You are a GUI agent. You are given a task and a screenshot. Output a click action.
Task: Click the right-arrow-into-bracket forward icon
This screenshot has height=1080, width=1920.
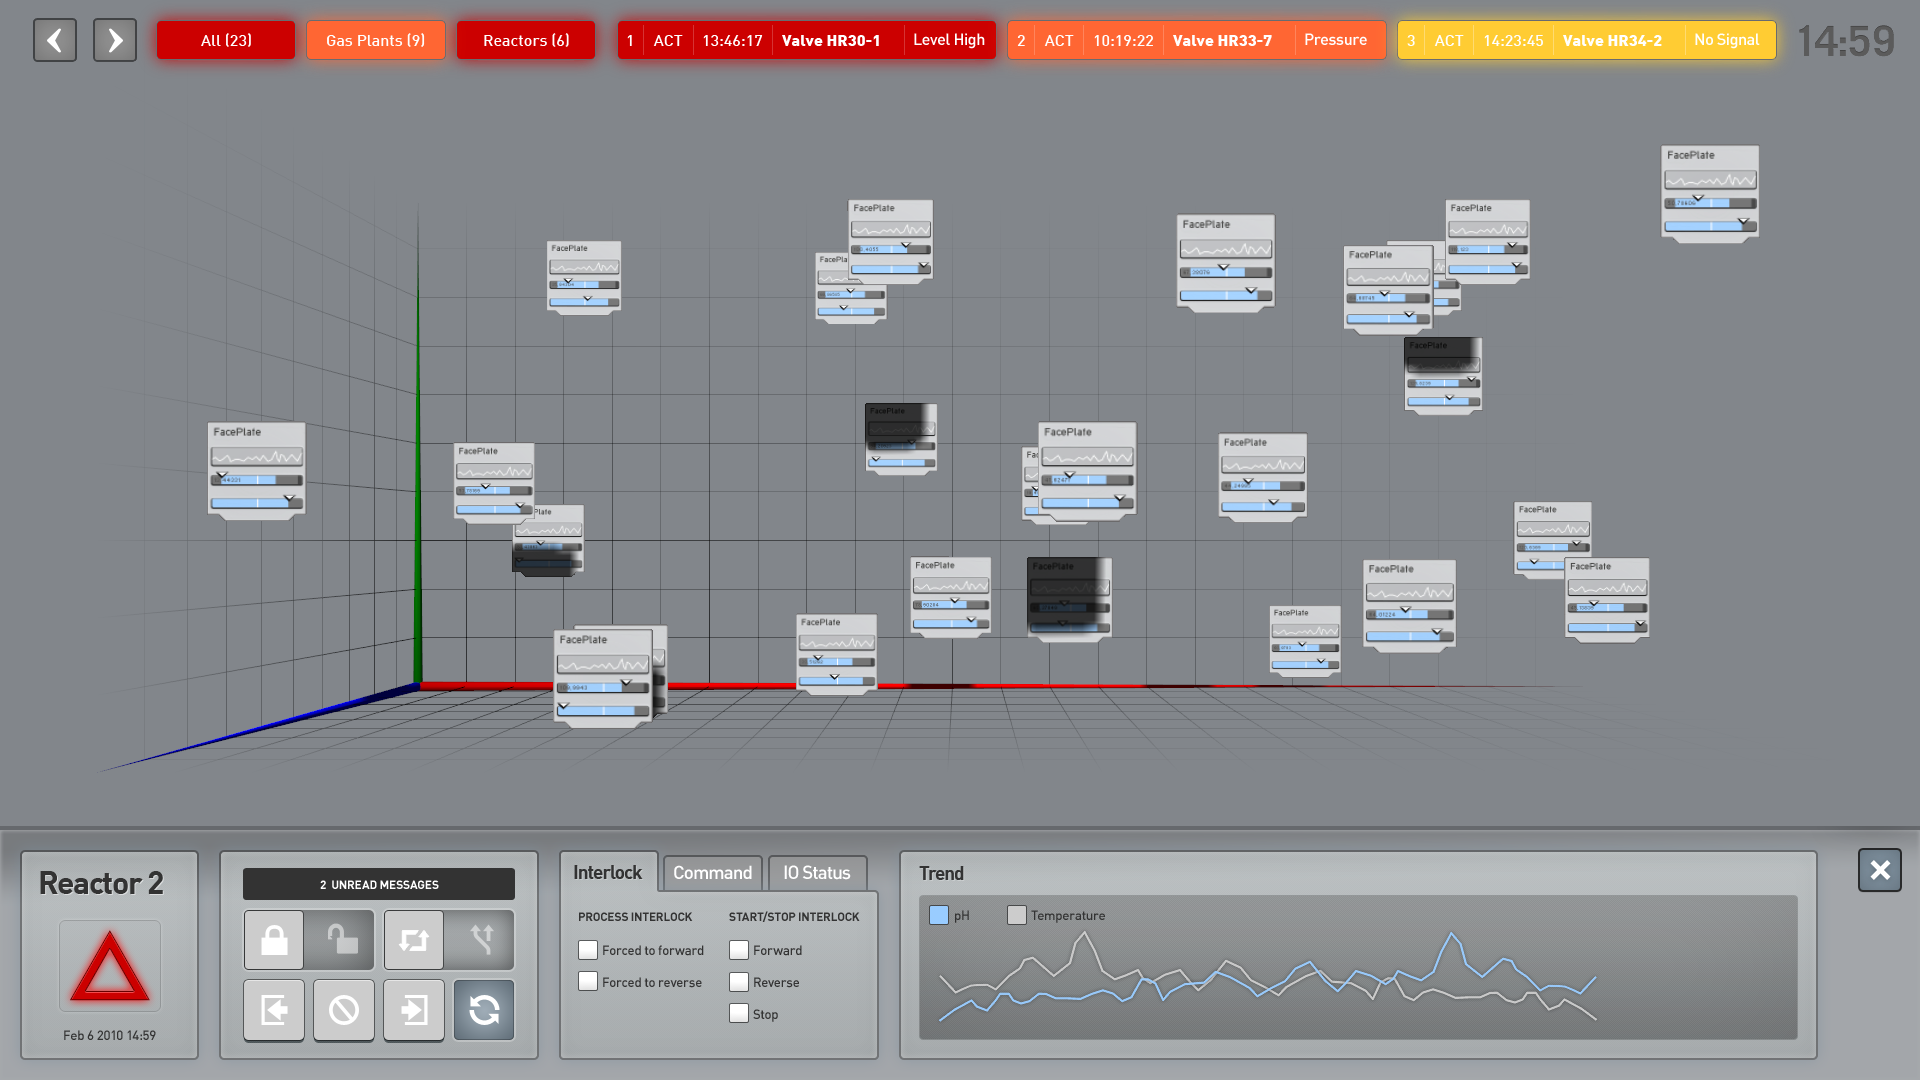pyautogui.click(x=414, y=1010)
